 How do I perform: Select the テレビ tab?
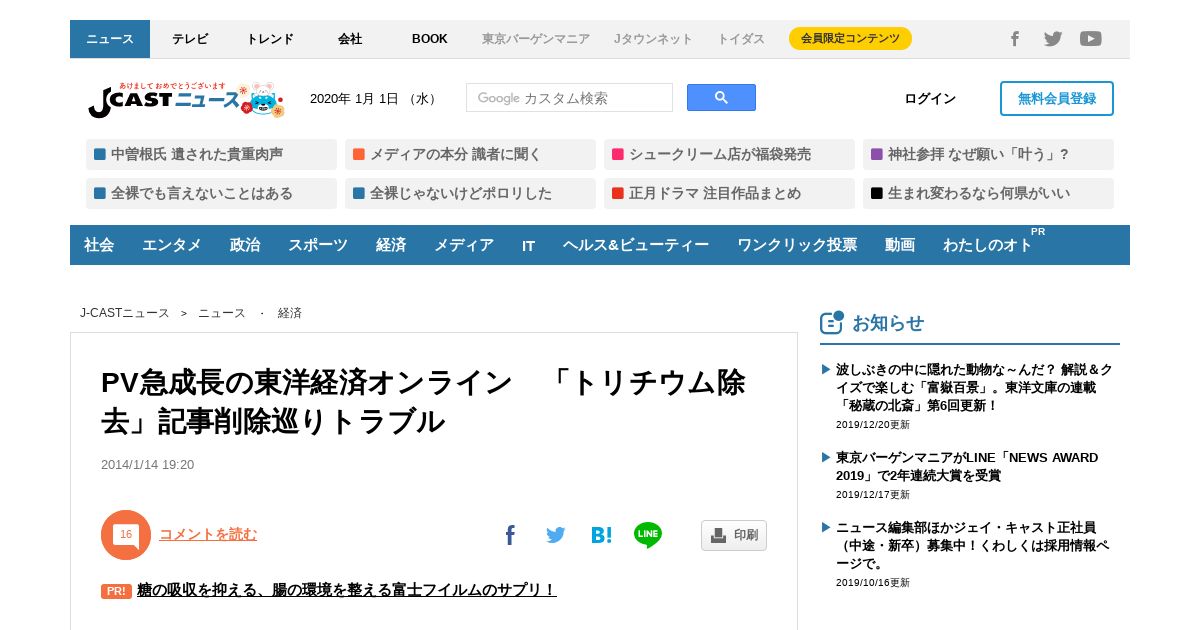point(190,39)
